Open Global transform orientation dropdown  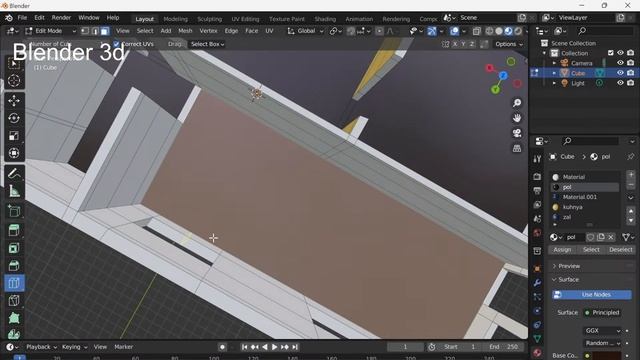point(305,31)
